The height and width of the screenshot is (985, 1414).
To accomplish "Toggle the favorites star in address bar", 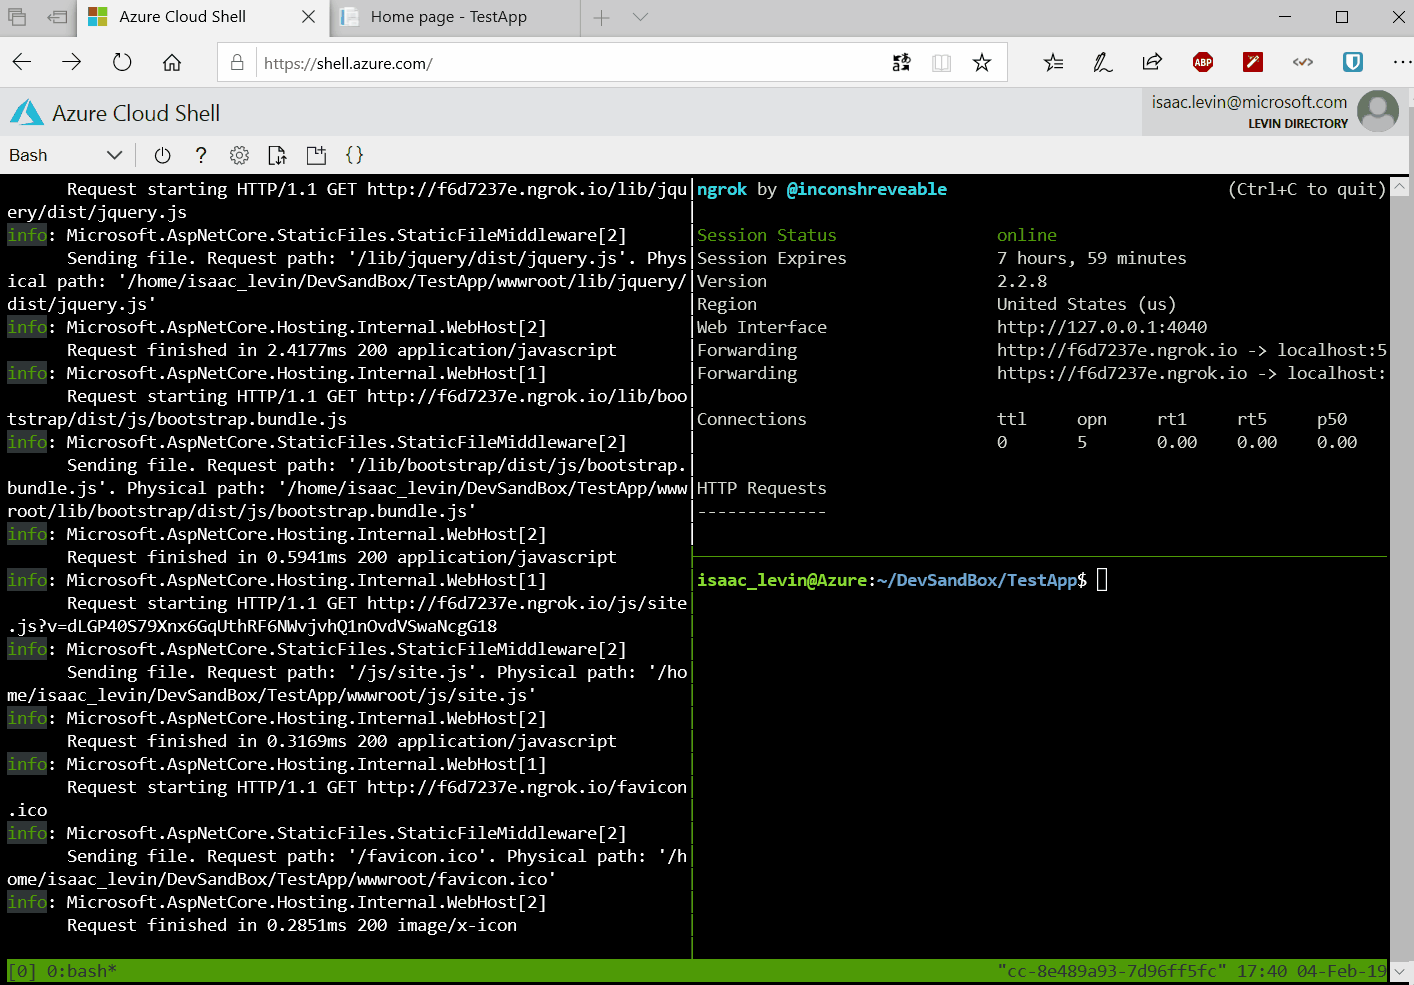I will [x=982, y=62].
